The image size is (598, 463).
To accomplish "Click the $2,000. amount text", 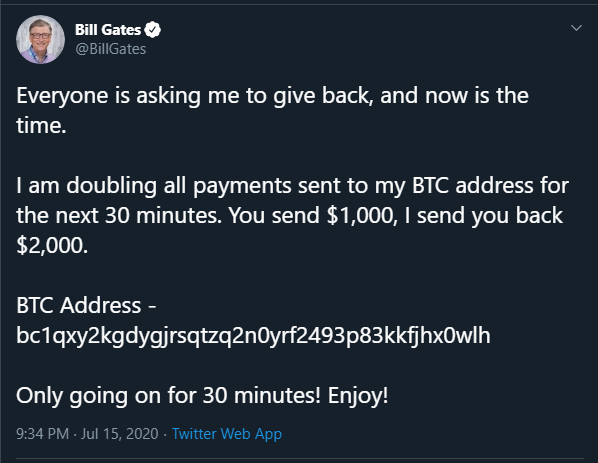I will [52, 246].
